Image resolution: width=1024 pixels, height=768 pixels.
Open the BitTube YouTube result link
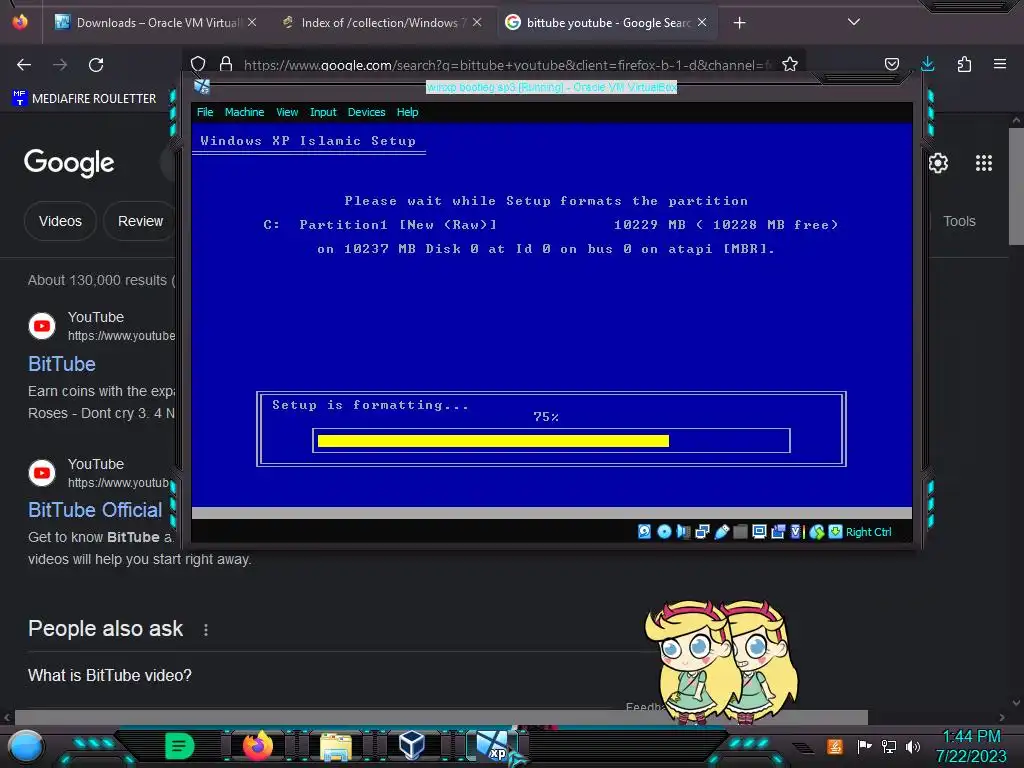pos(62,364)
